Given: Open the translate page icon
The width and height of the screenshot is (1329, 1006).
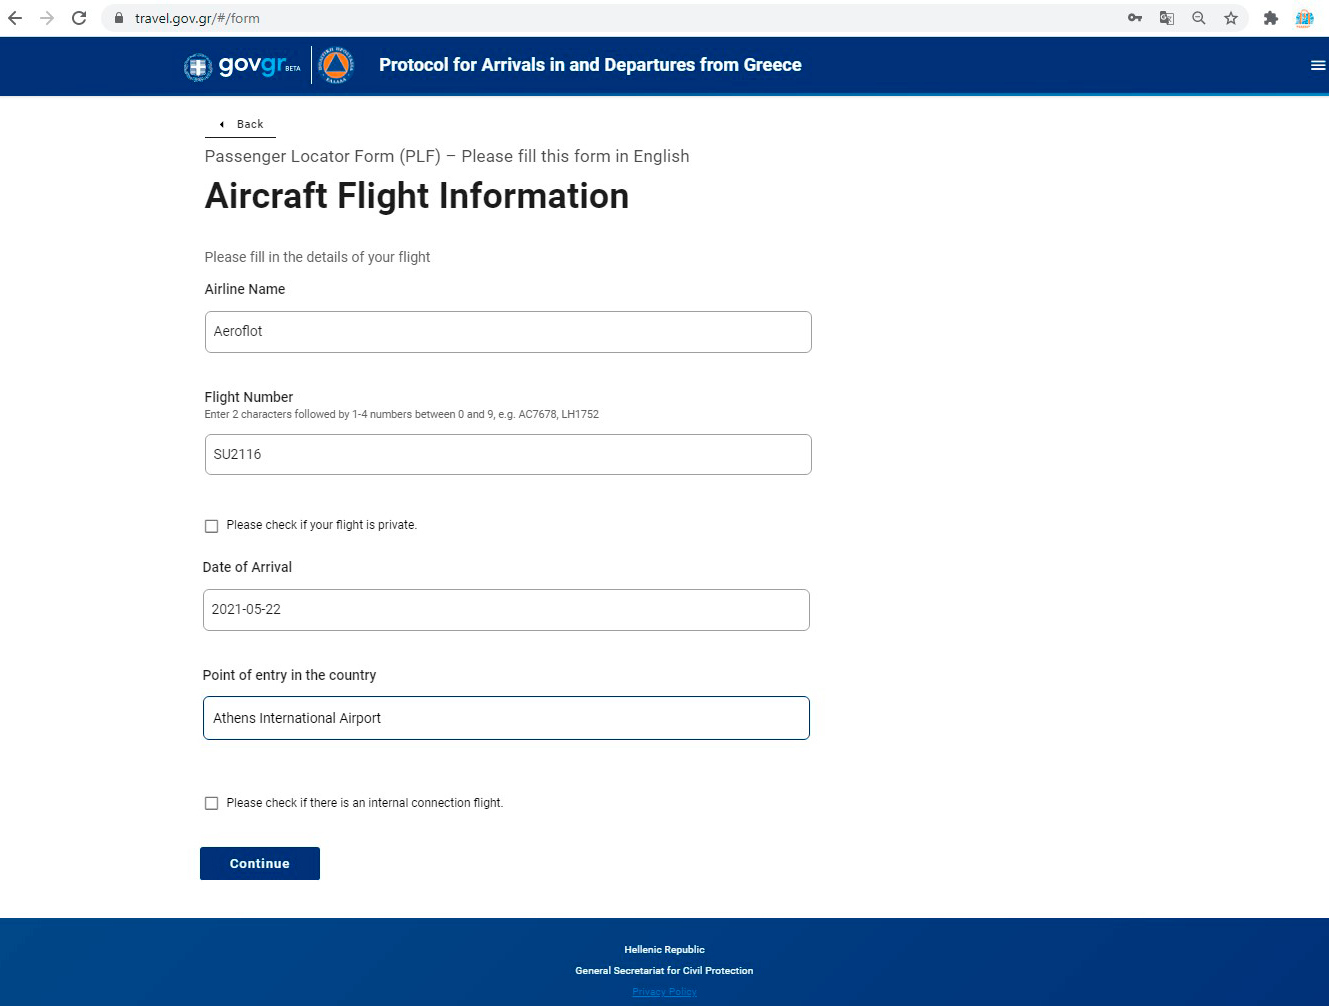Looking at the screenshot, I should click(1167, 18).
